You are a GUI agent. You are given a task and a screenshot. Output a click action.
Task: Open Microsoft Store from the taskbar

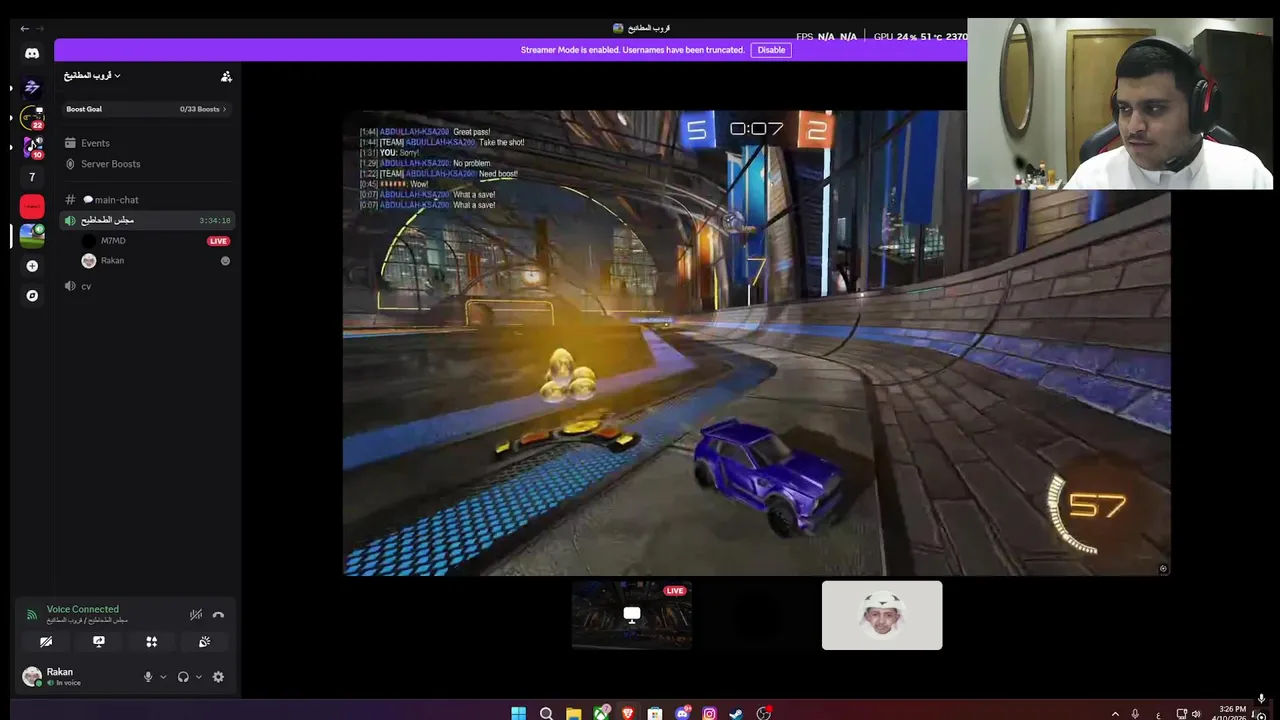pyautogui.click(x=655, y=713)
